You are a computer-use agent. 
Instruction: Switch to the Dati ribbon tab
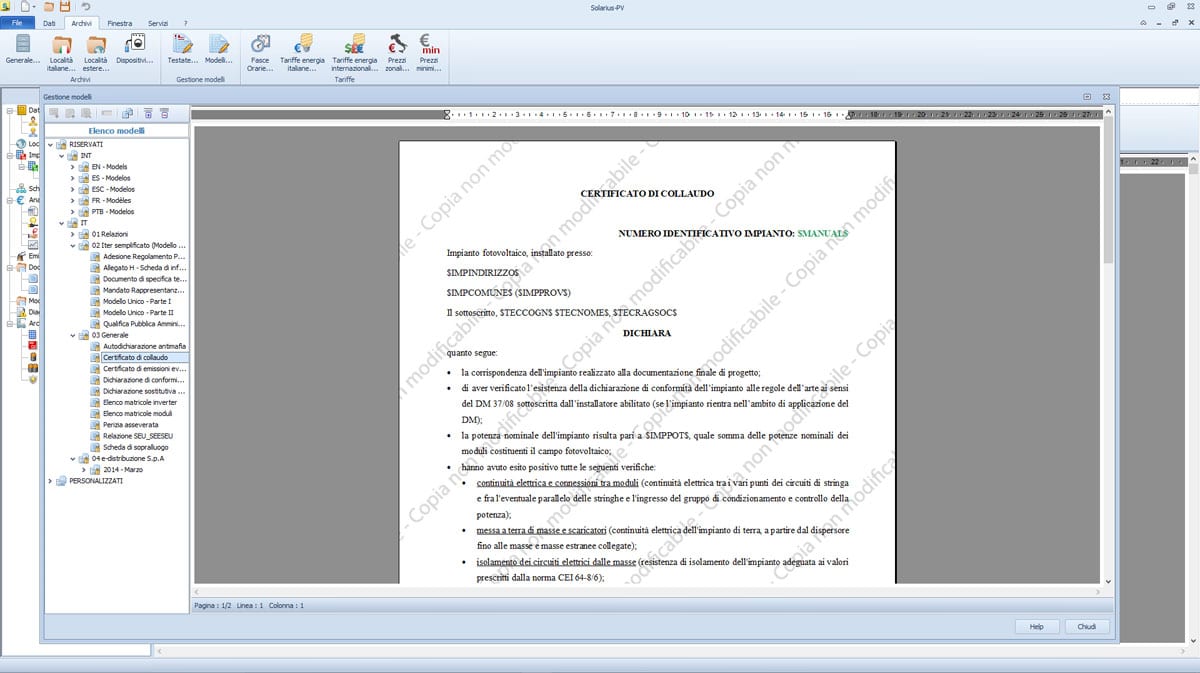tap(49, 22)
